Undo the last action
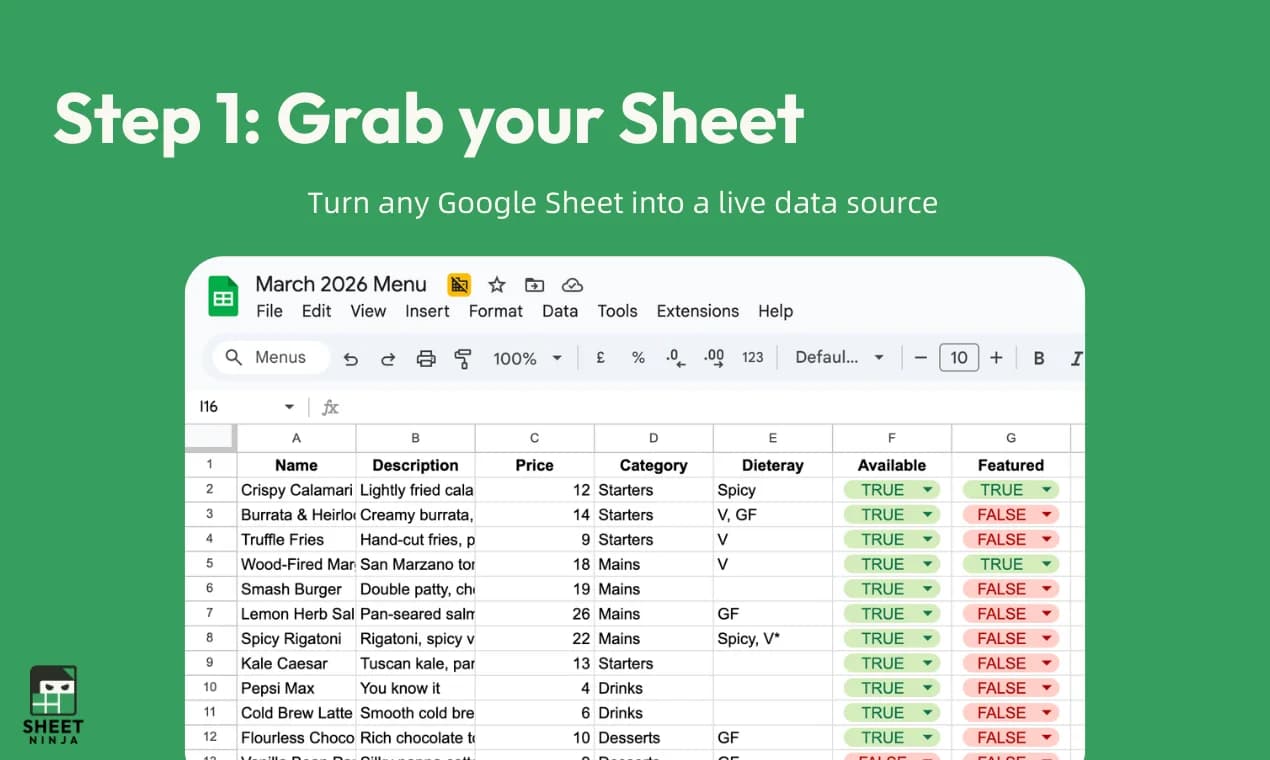 pyautogui.click(x=350, y=357)
